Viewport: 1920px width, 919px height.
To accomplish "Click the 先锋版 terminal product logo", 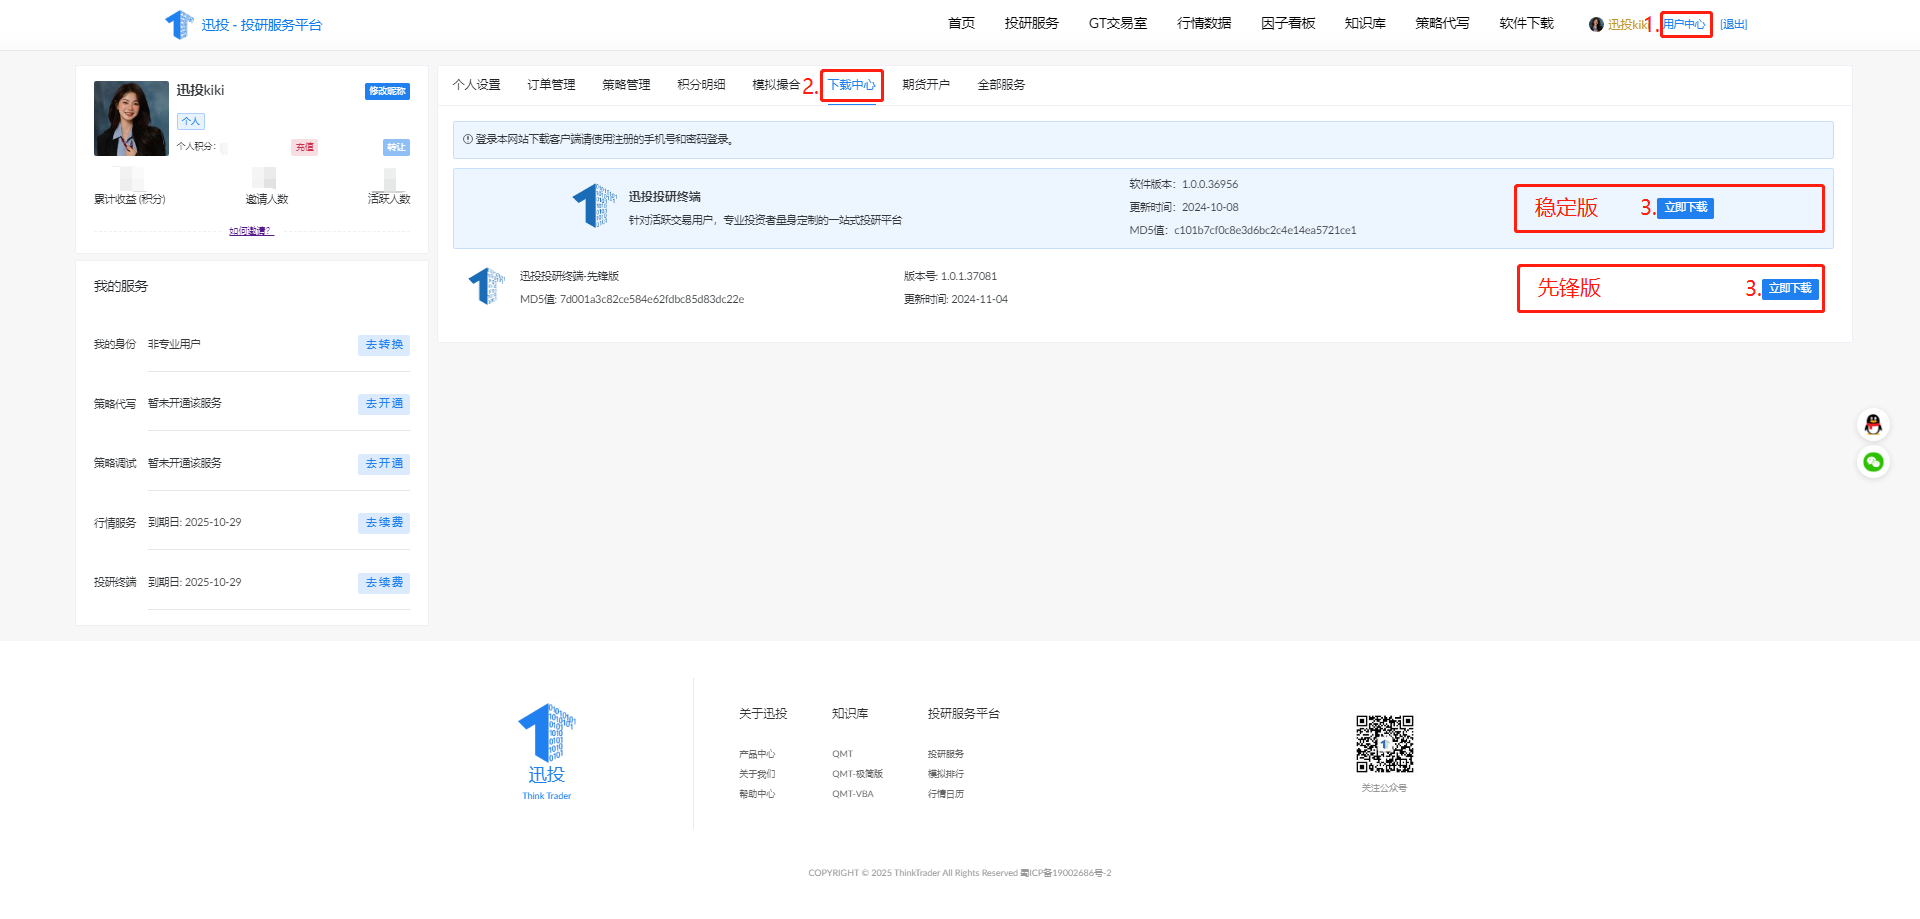I will pyautogui.click(x=487, y=287).
